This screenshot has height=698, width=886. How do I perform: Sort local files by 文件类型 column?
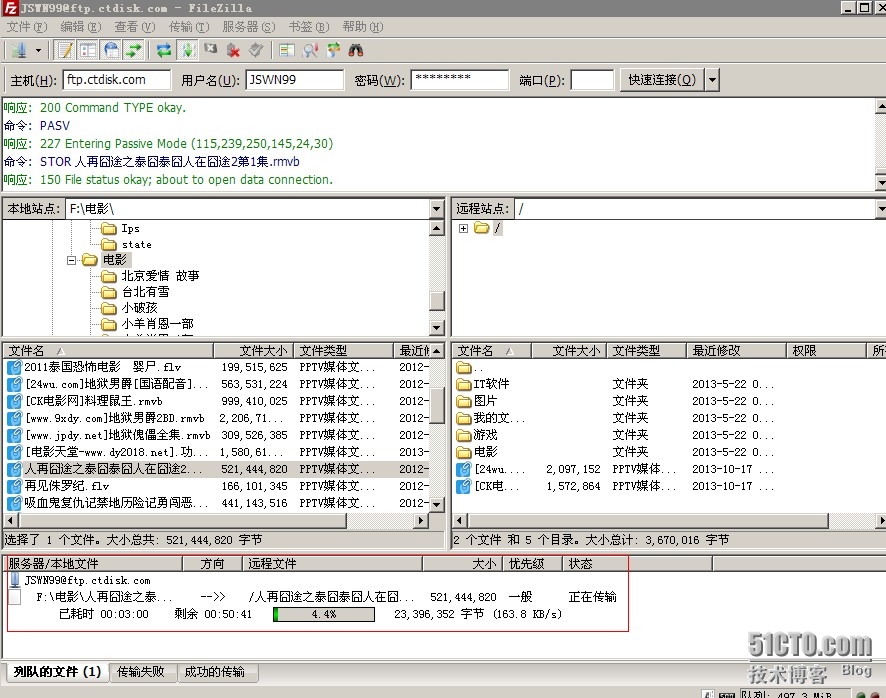click(344, 350)
